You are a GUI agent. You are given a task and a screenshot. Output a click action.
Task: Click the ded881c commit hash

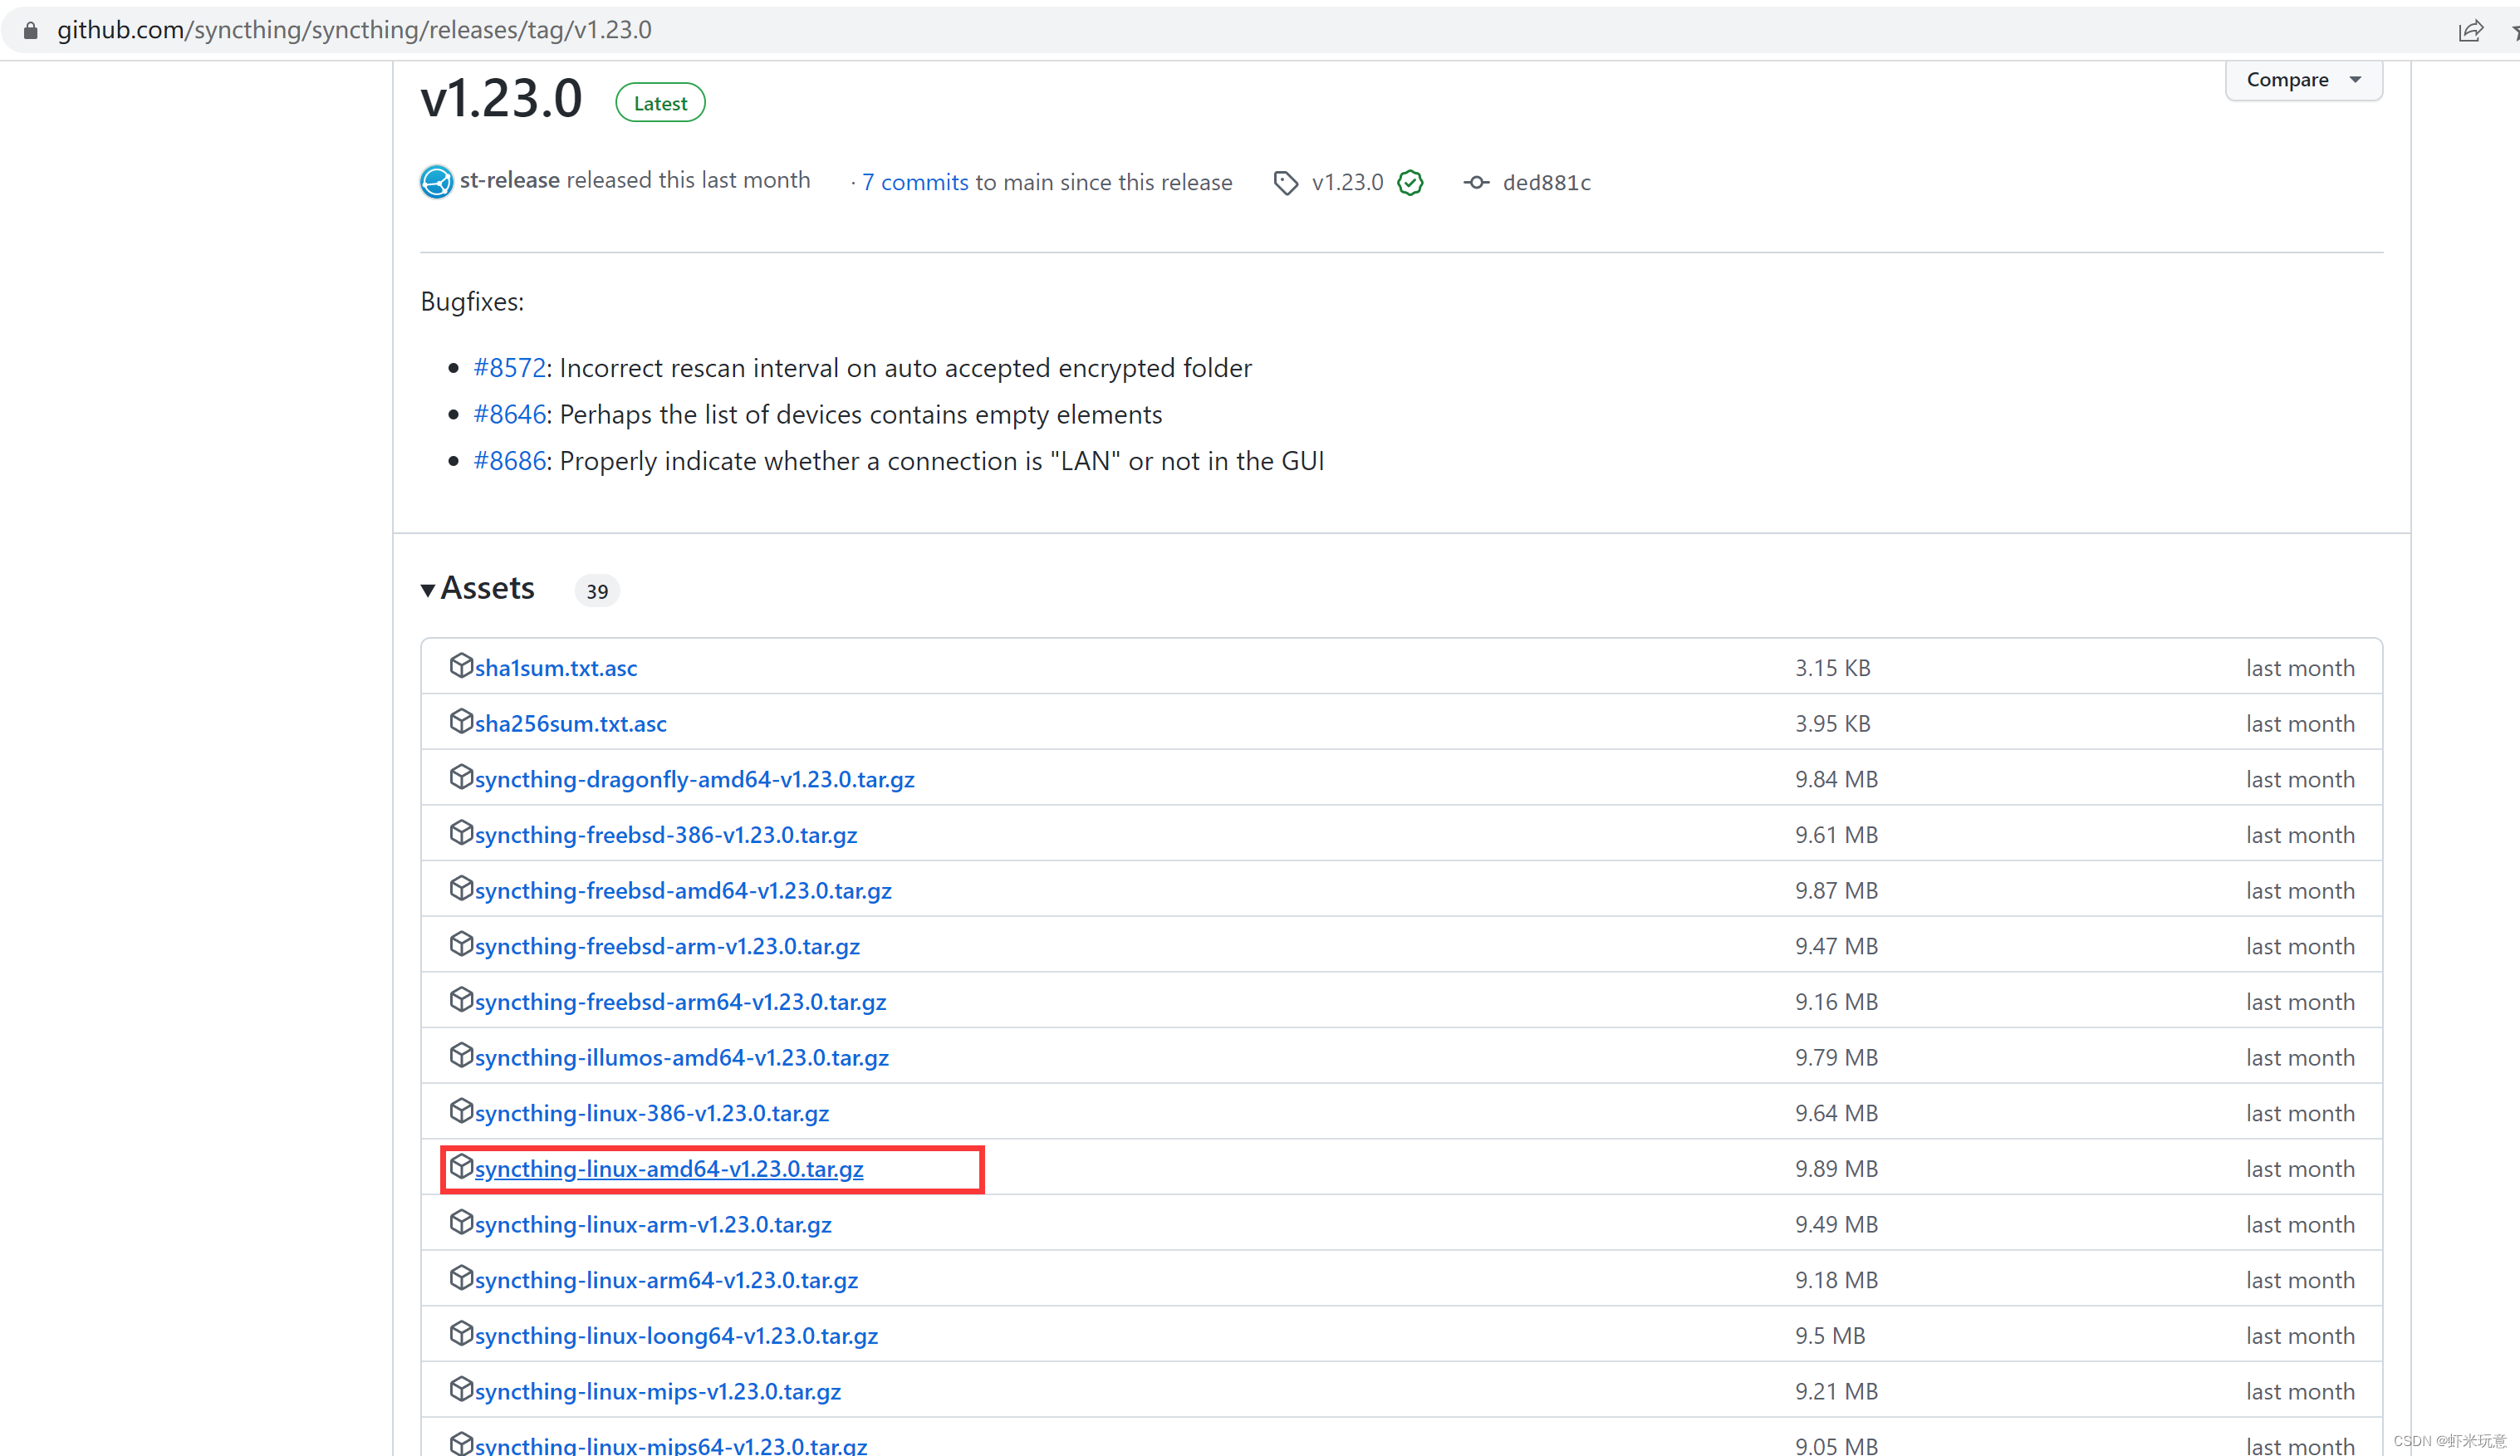click(1545, 183)
